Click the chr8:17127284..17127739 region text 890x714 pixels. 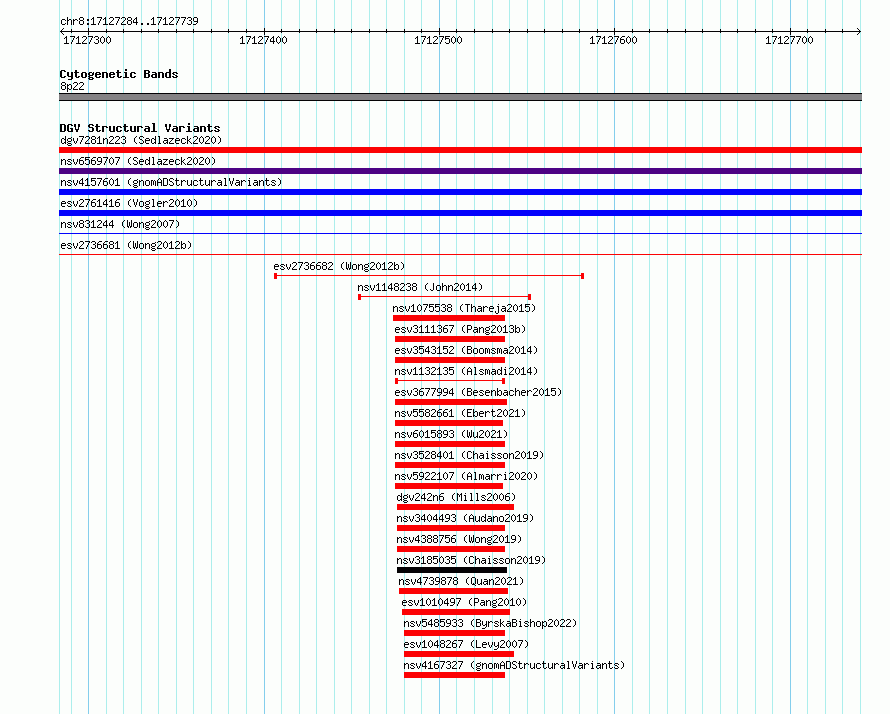click(129, 21)
